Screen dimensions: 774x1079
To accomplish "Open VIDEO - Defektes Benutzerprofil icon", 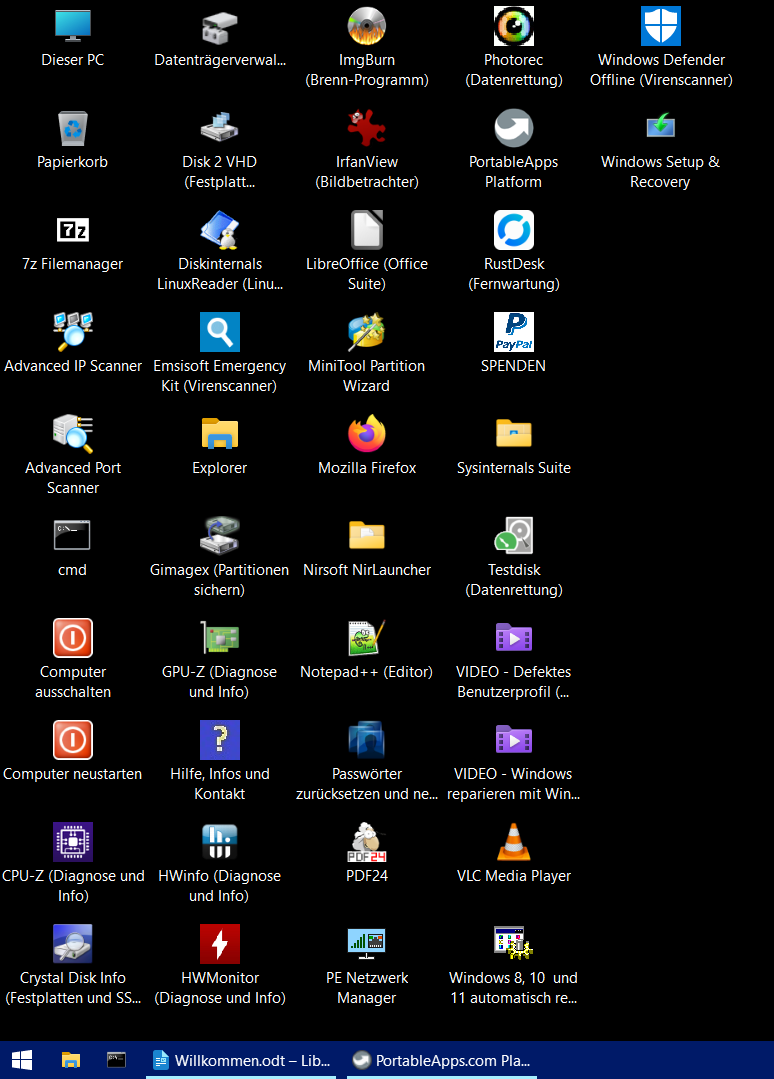I will point(514,637).
